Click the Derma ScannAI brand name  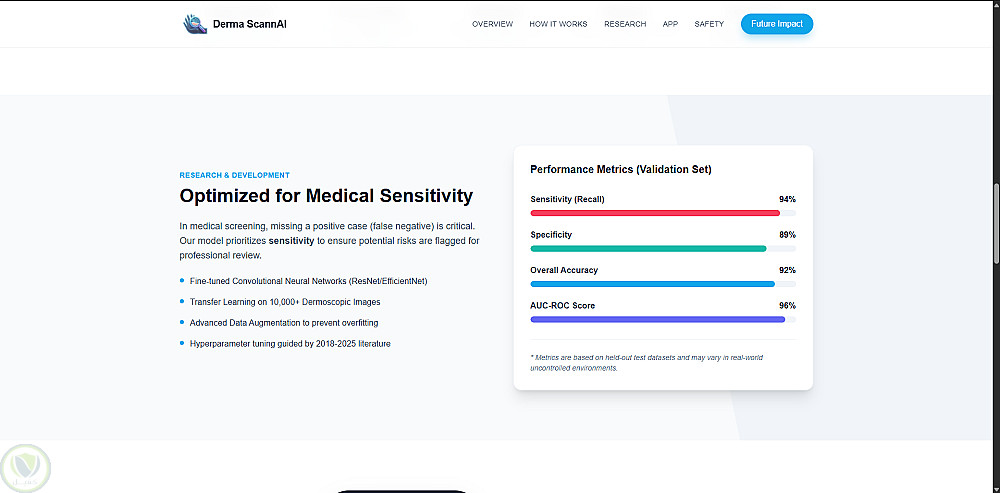coord(250,24)
